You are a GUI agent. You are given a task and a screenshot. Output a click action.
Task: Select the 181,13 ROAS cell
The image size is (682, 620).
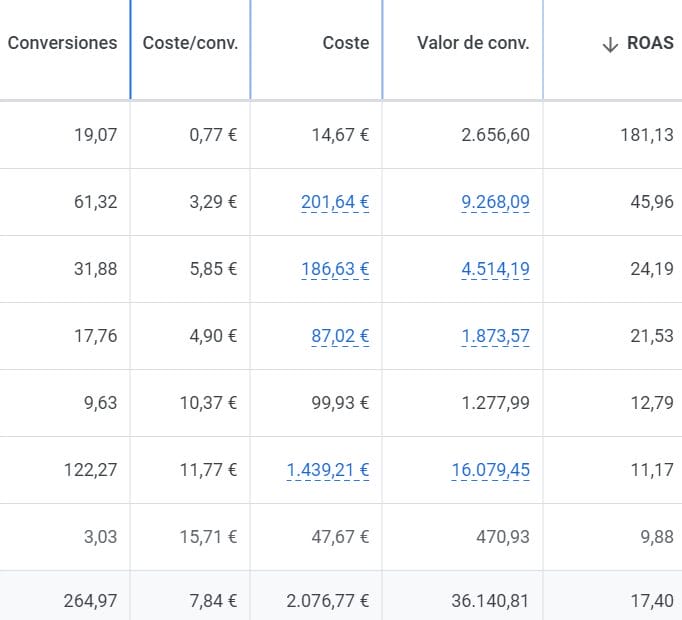(x=645, y=135)
